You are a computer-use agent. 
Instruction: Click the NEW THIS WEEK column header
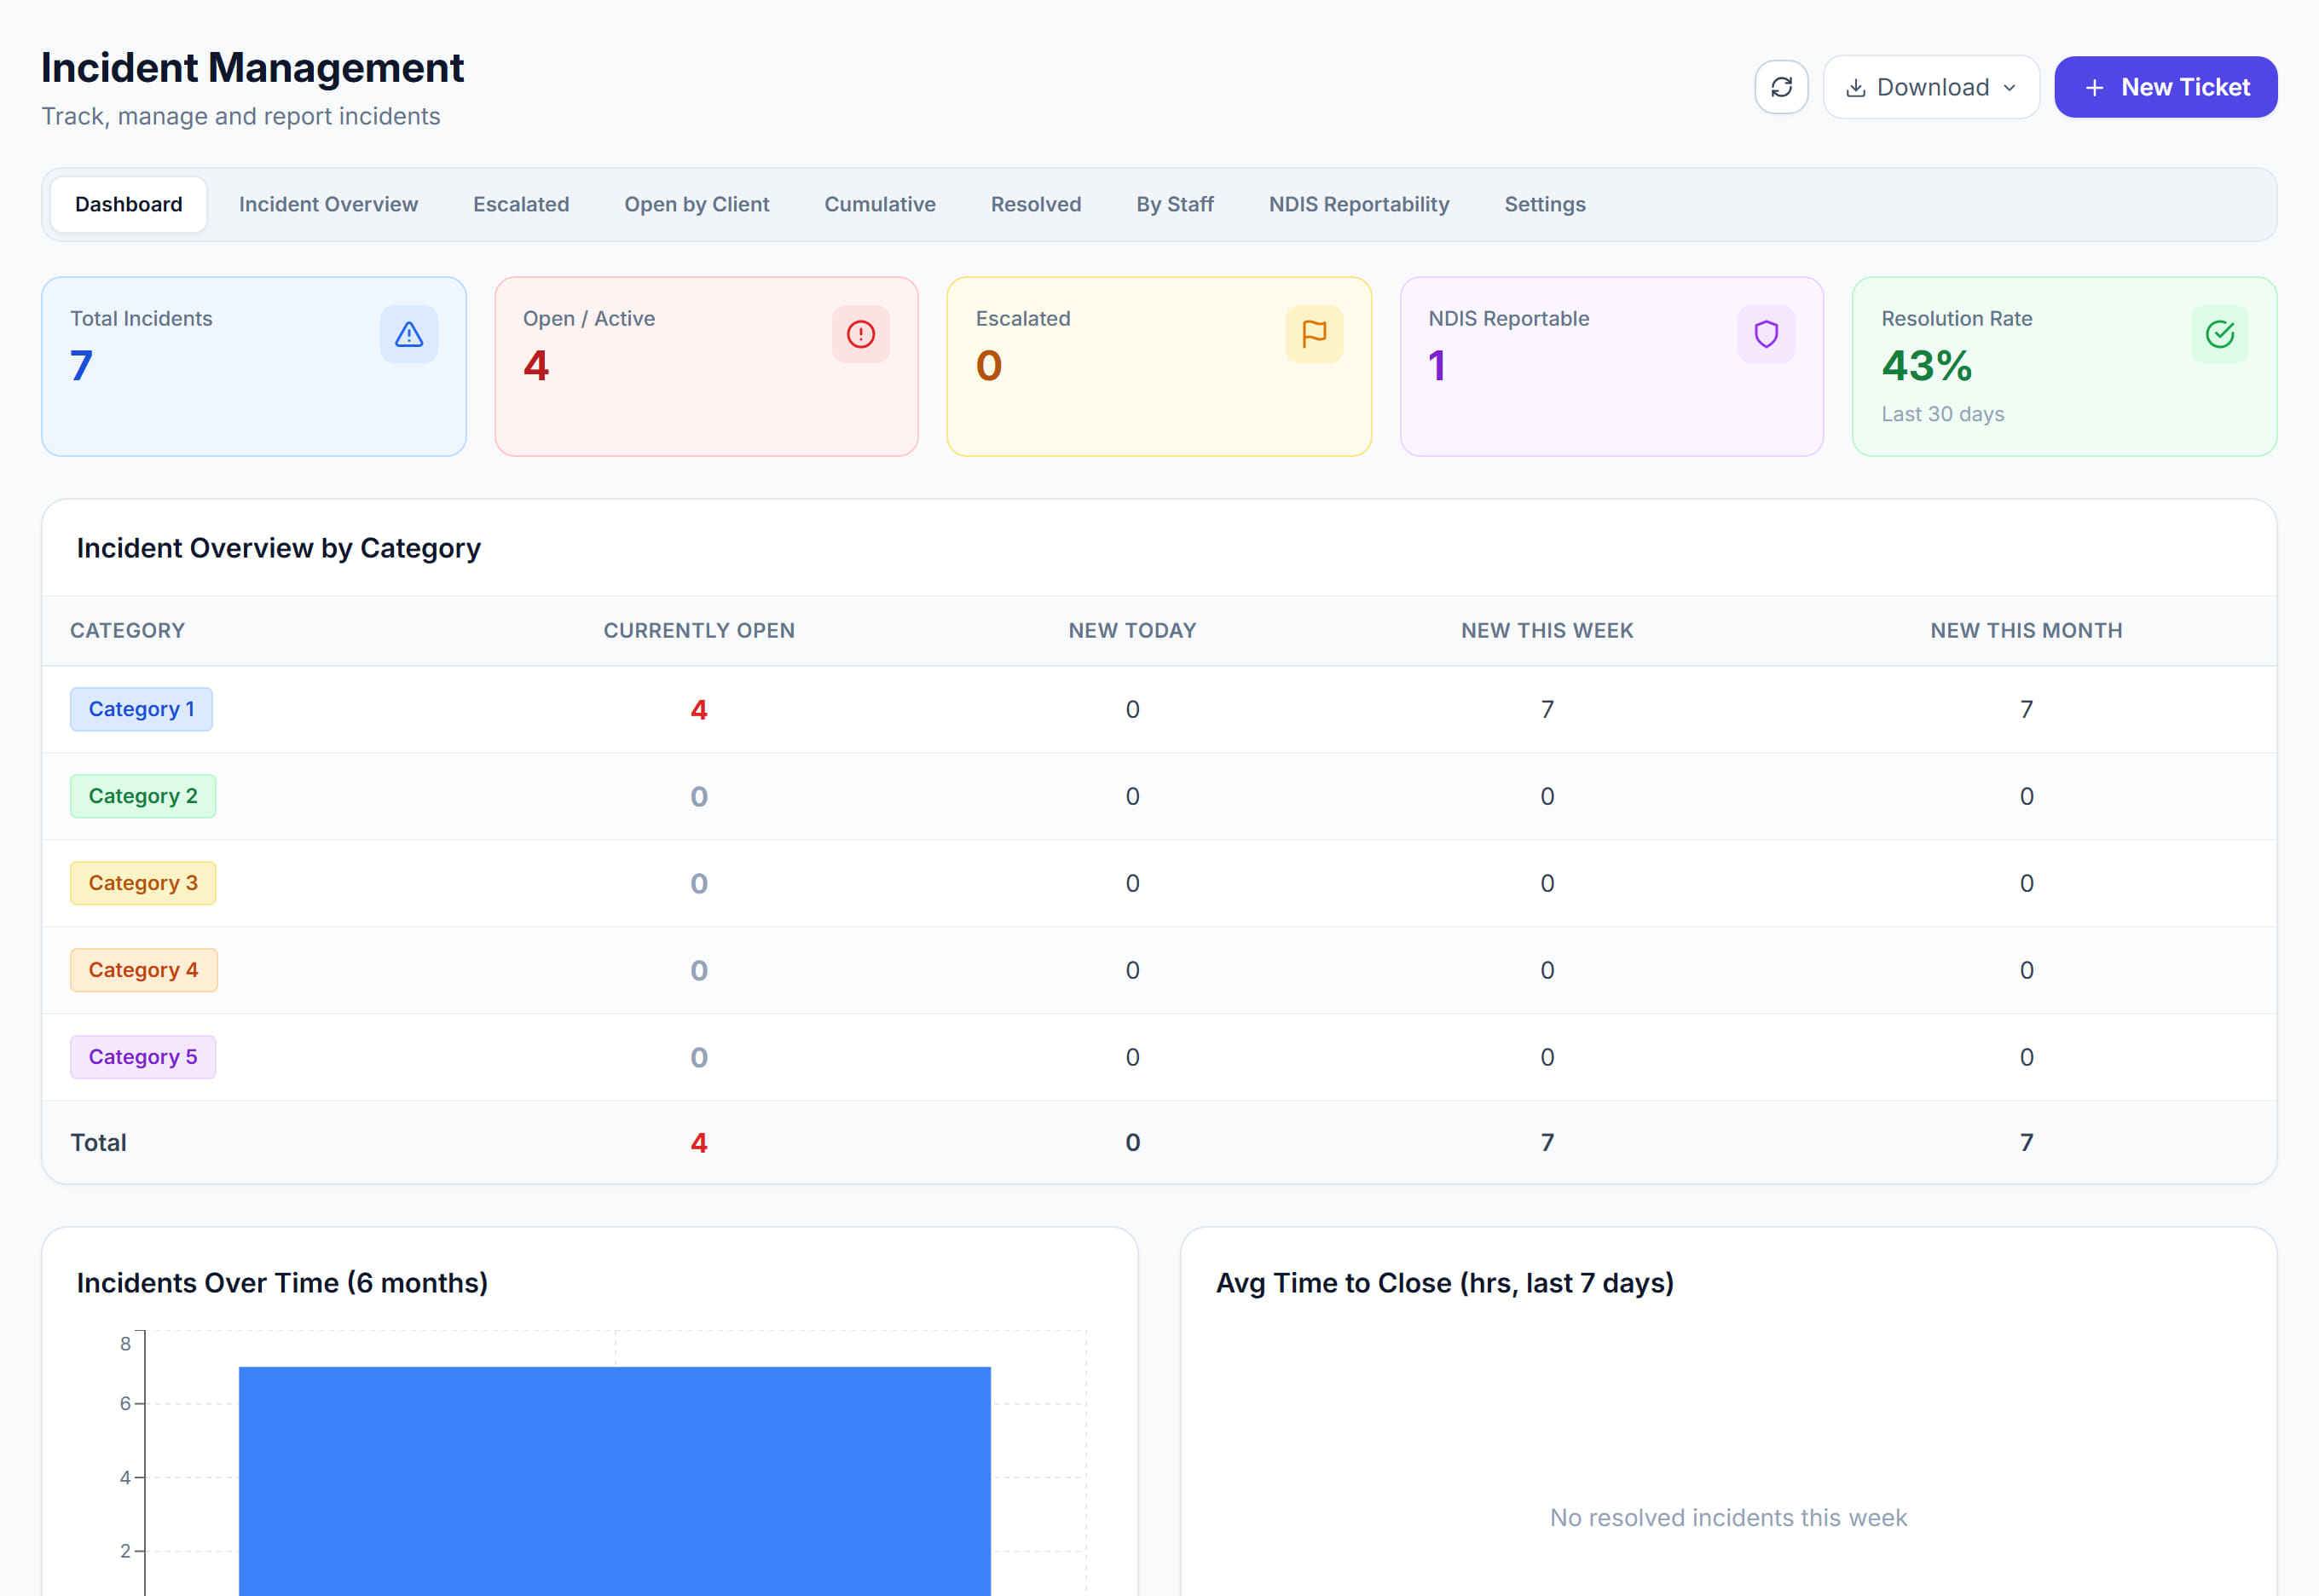[1547, 631]
